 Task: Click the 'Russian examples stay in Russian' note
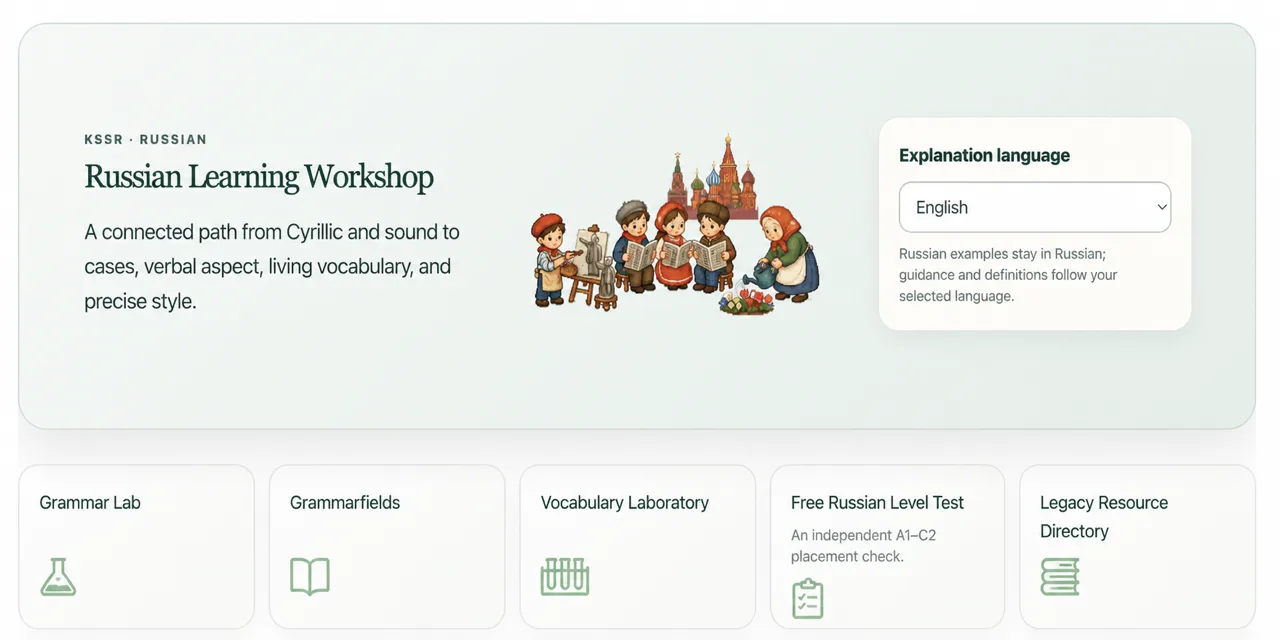click(1008, 275)
